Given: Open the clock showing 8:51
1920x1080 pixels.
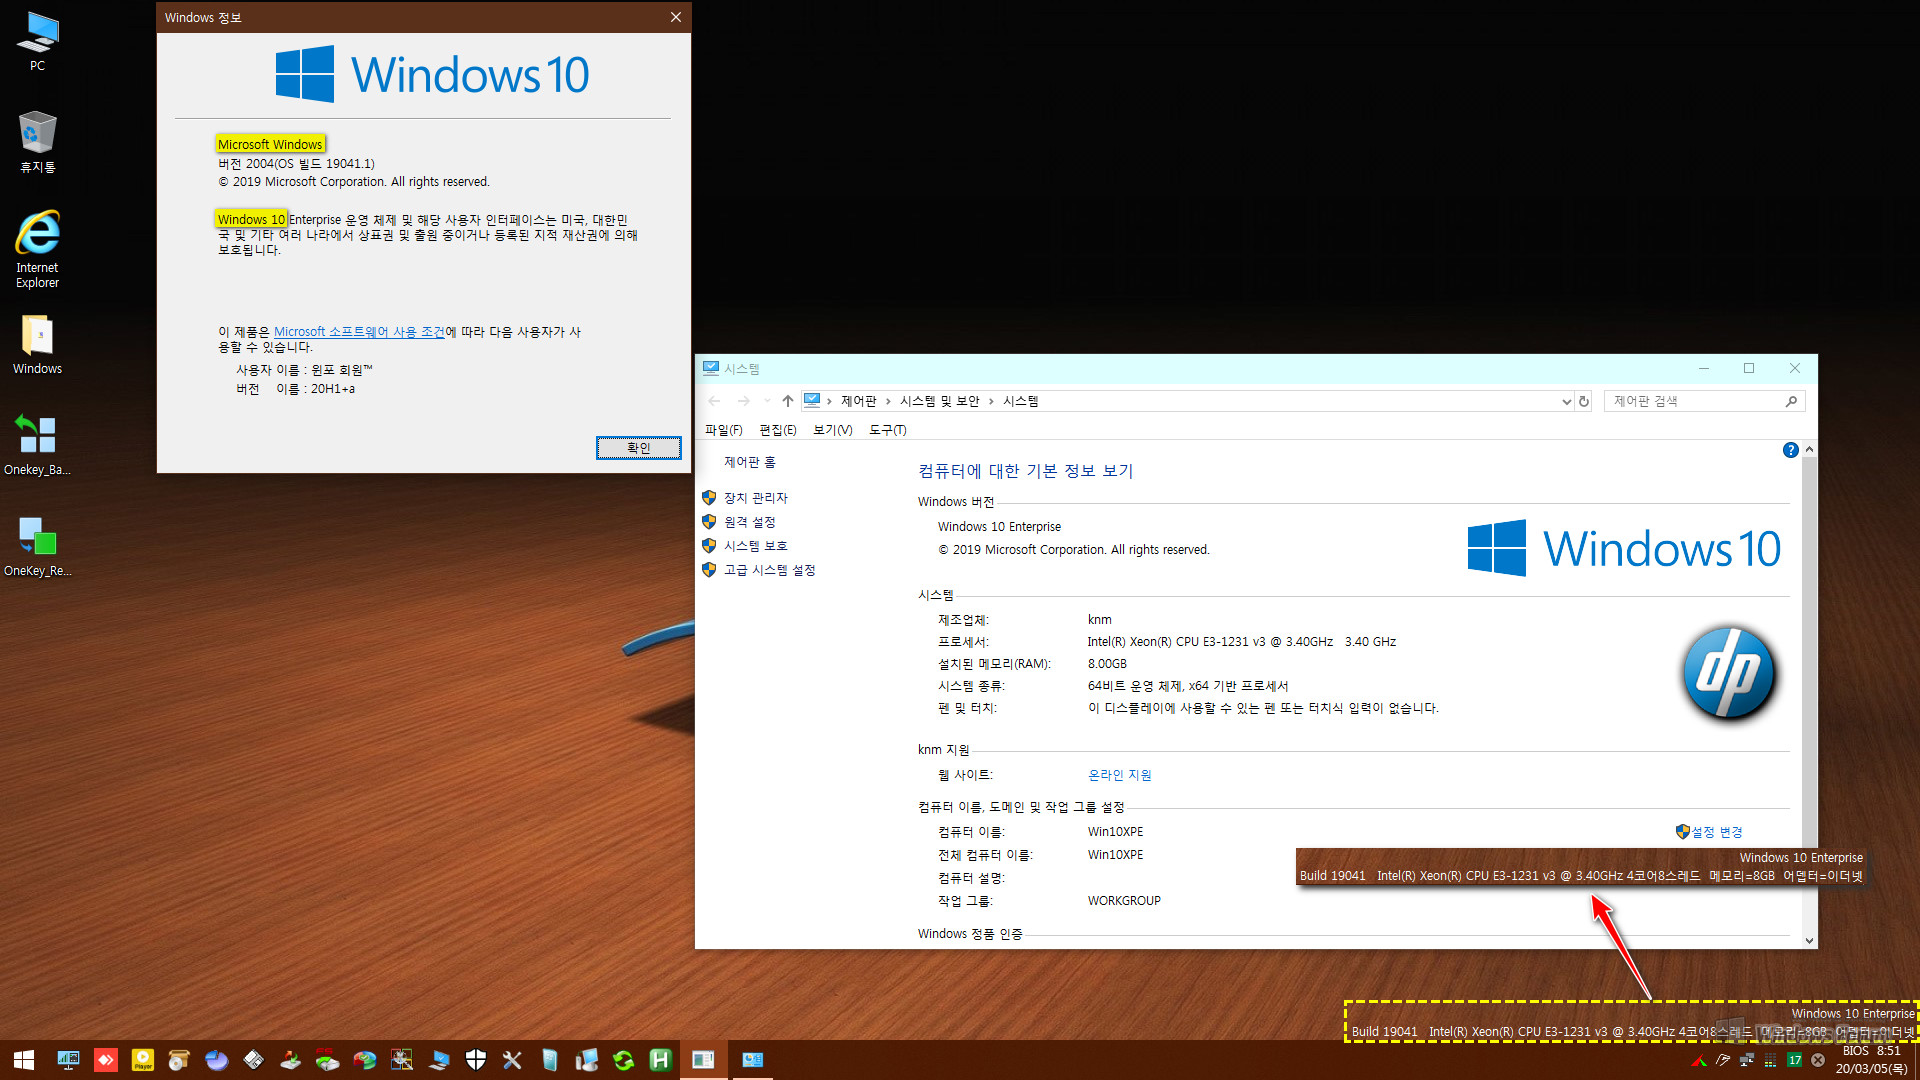Looking at the screenshot, I should pos(1872,1060).
